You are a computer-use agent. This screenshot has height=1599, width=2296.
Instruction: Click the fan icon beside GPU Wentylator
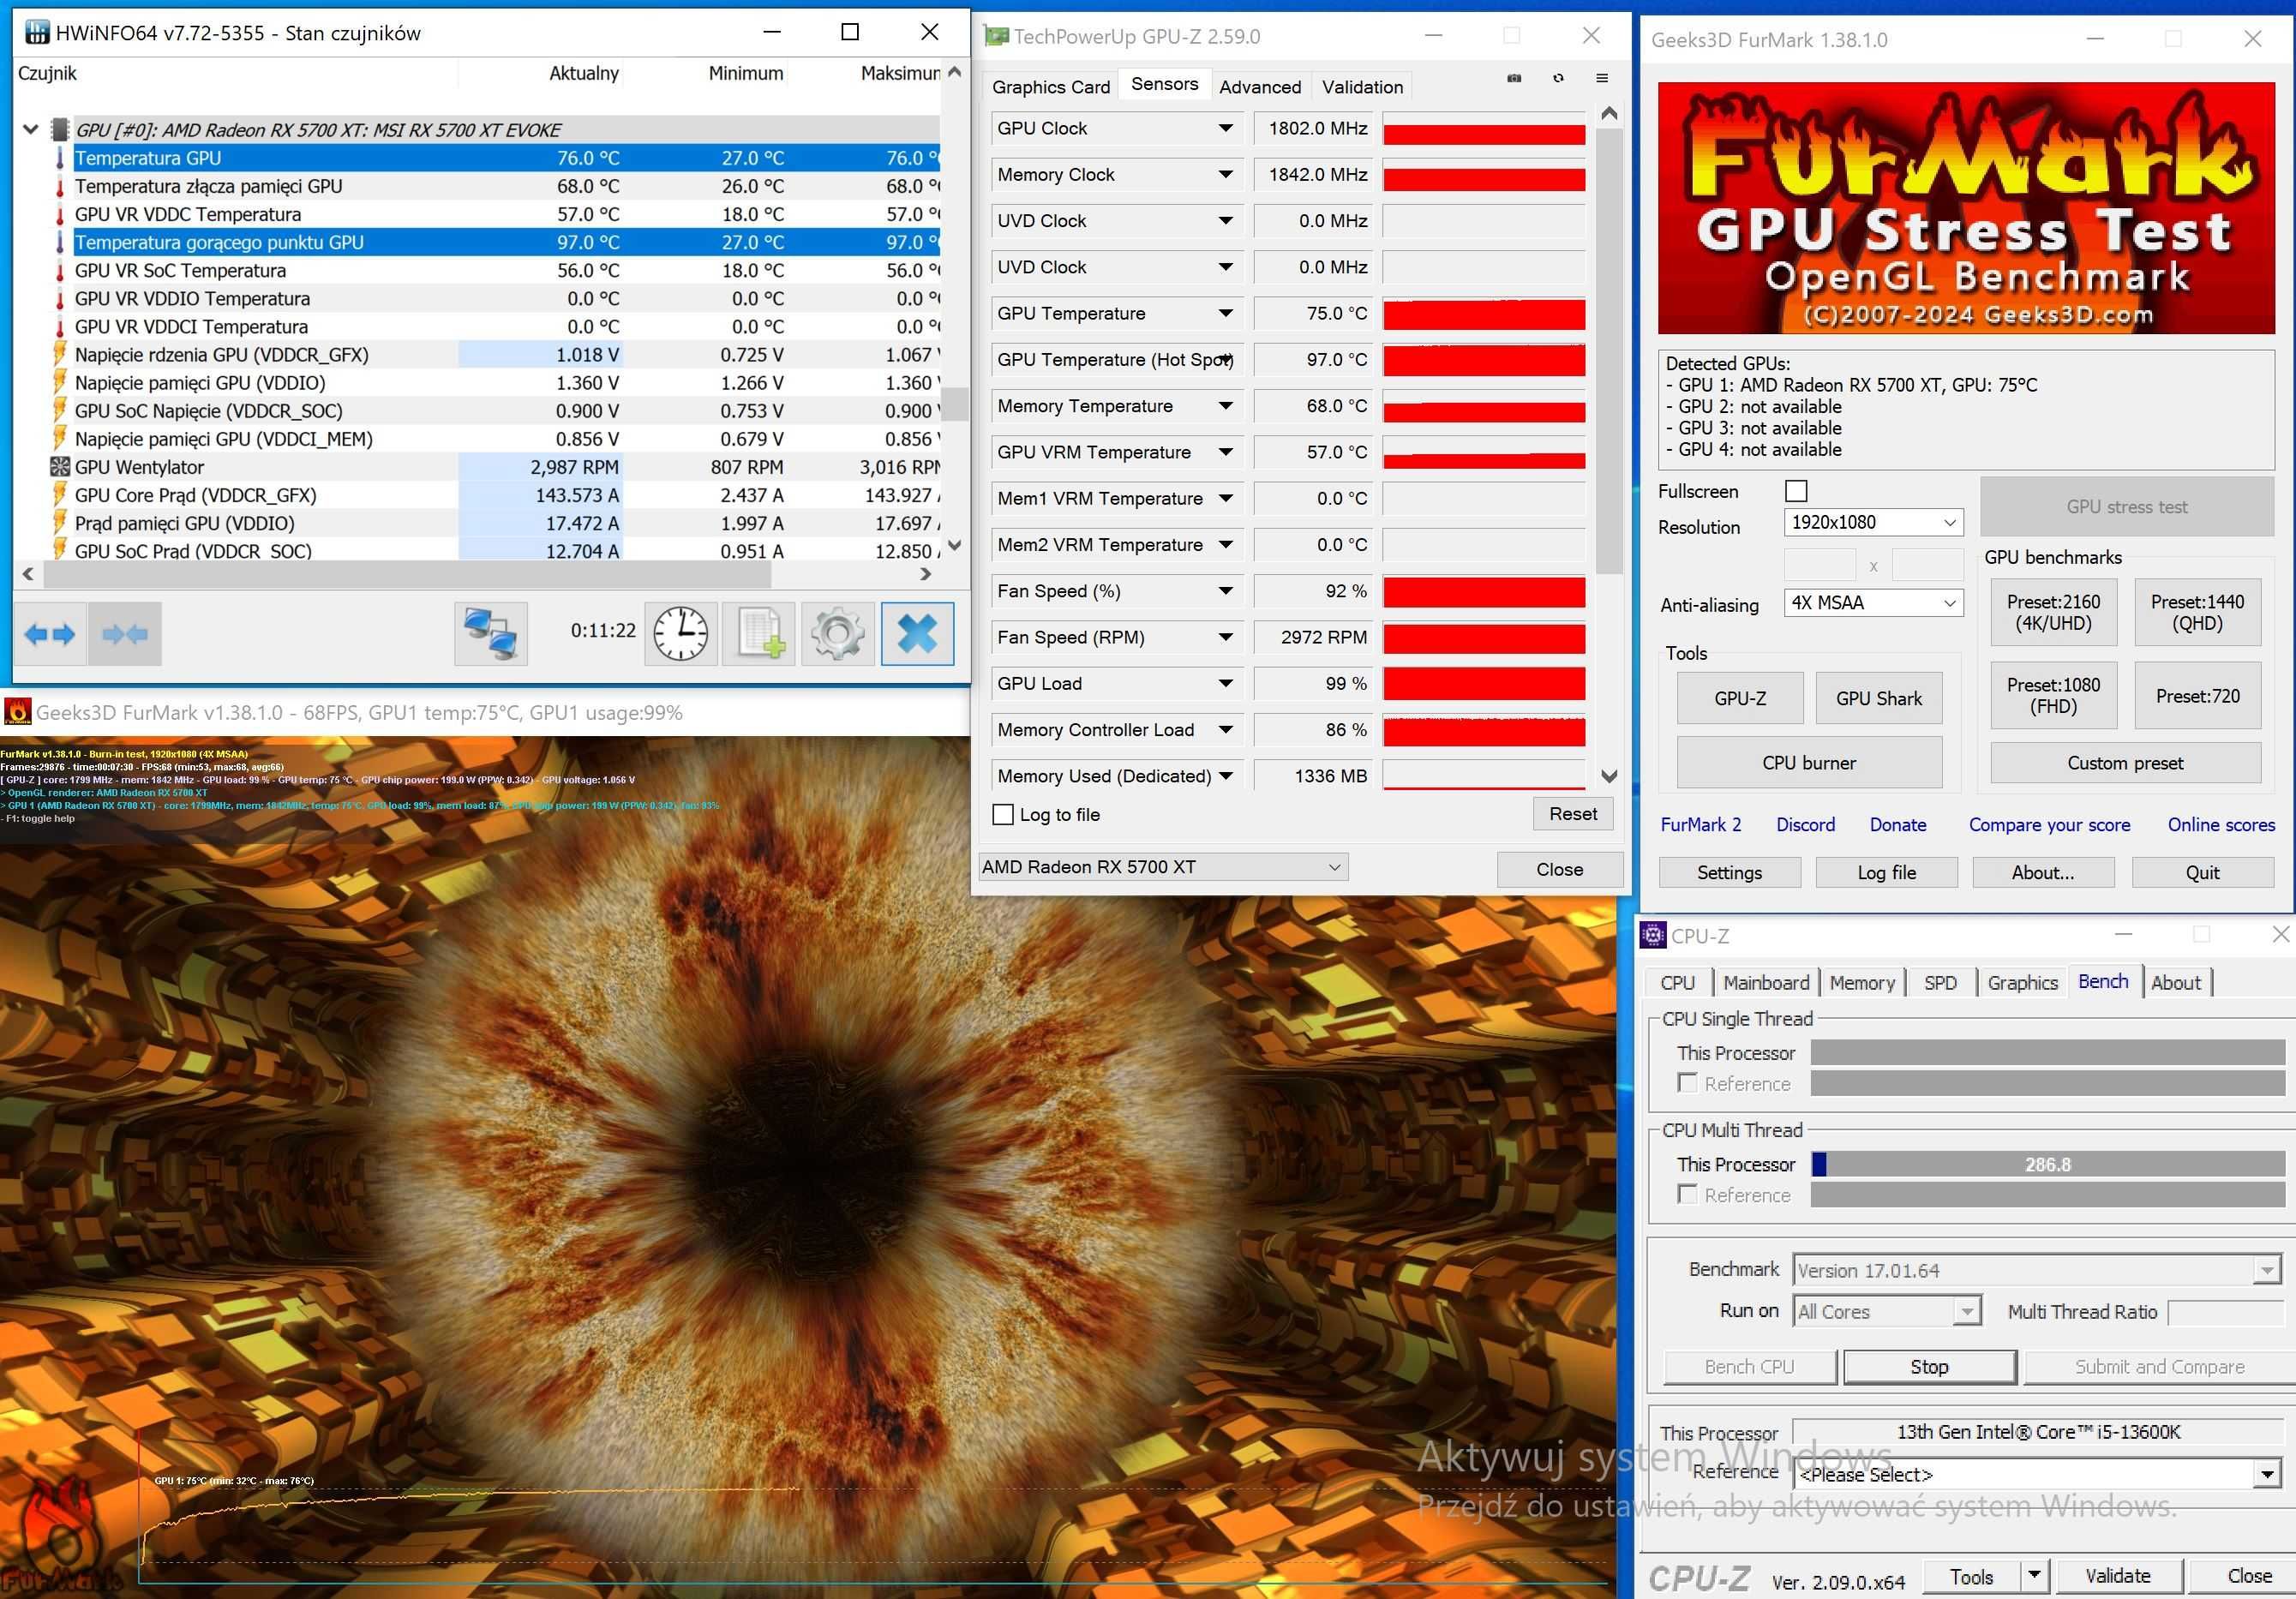tap(60, 467)
